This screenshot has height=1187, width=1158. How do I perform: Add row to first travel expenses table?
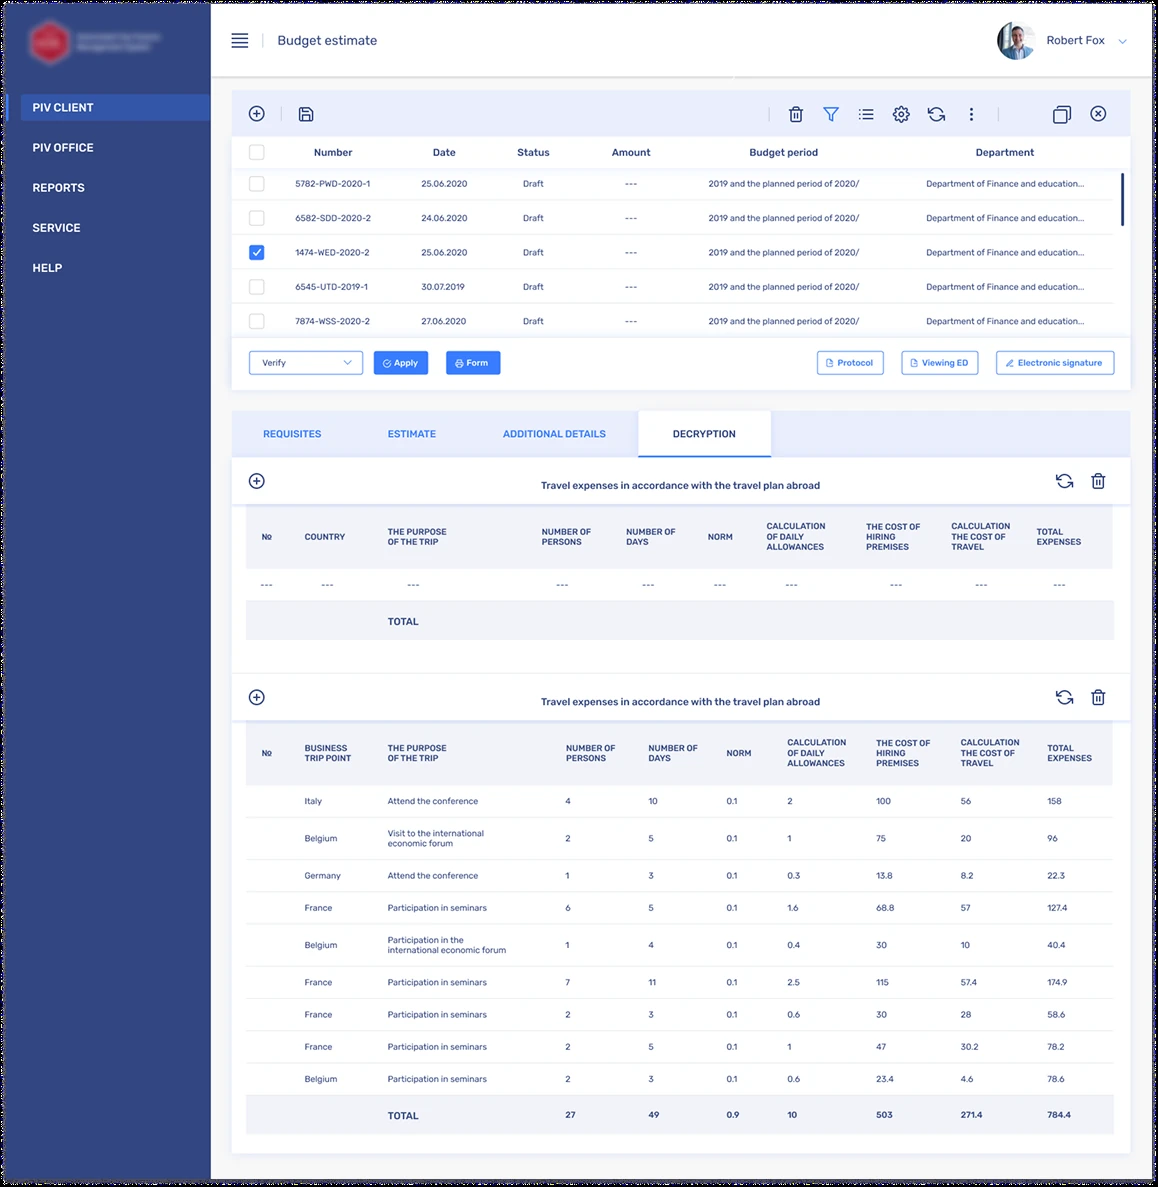point(257,481)
